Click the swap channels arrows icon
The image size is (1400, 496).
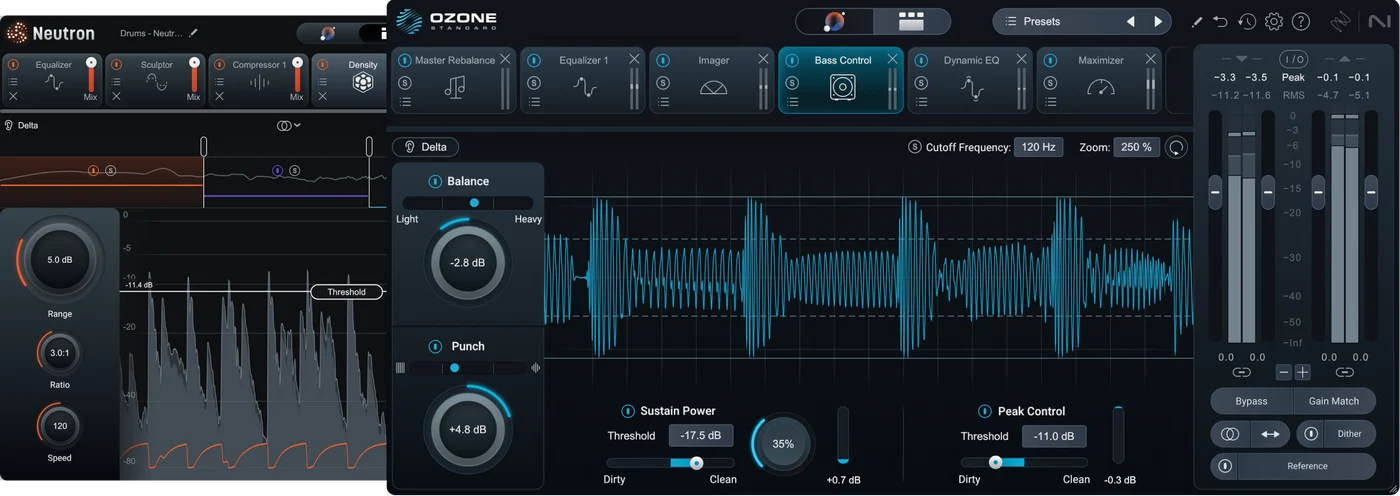(x=1270, y=435)
